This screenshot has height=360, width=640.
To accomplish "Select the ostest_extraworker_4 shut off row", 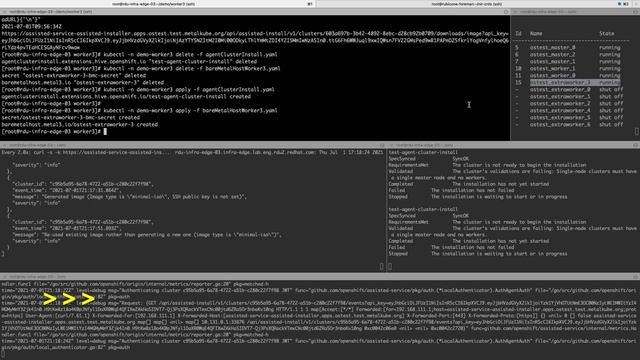I will point(569,110).
